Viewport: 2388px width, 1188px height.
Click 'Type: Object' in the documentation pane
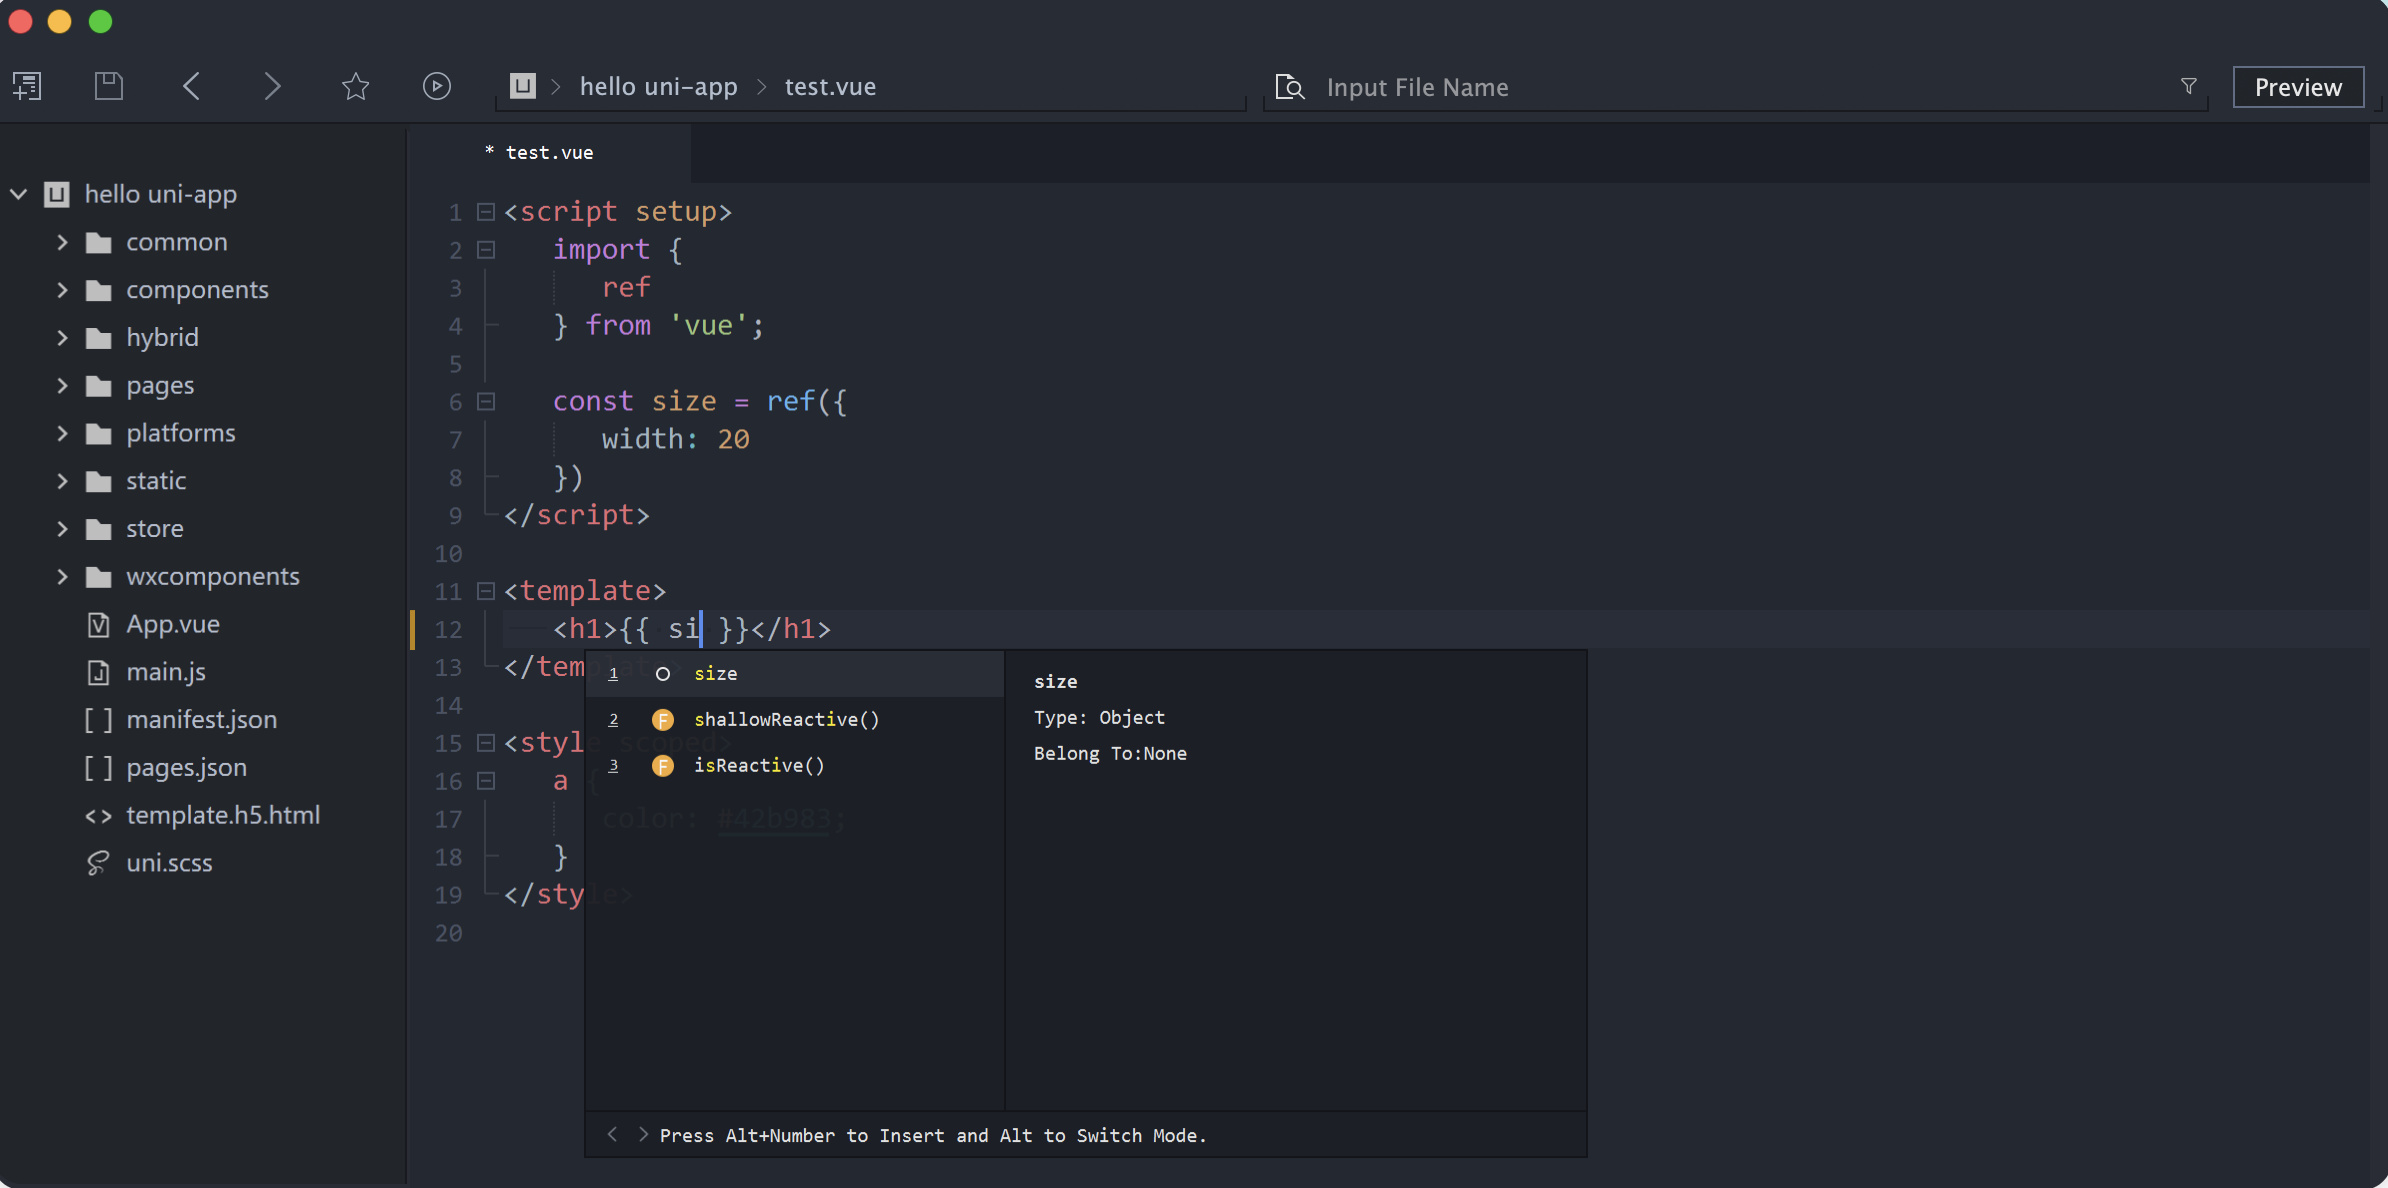[1099, 718]
